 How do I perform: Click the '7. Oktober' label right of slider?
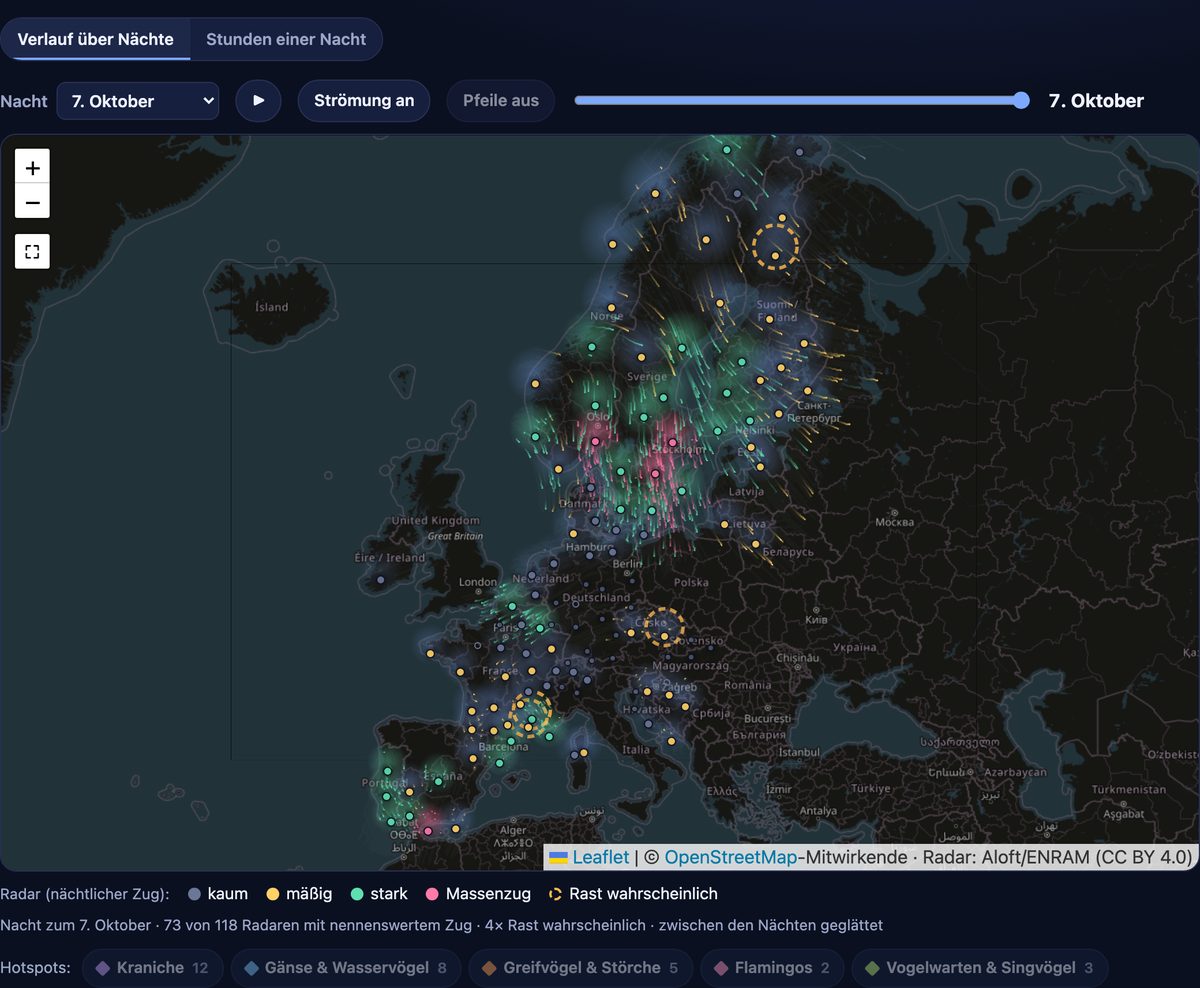point(1096,100)
